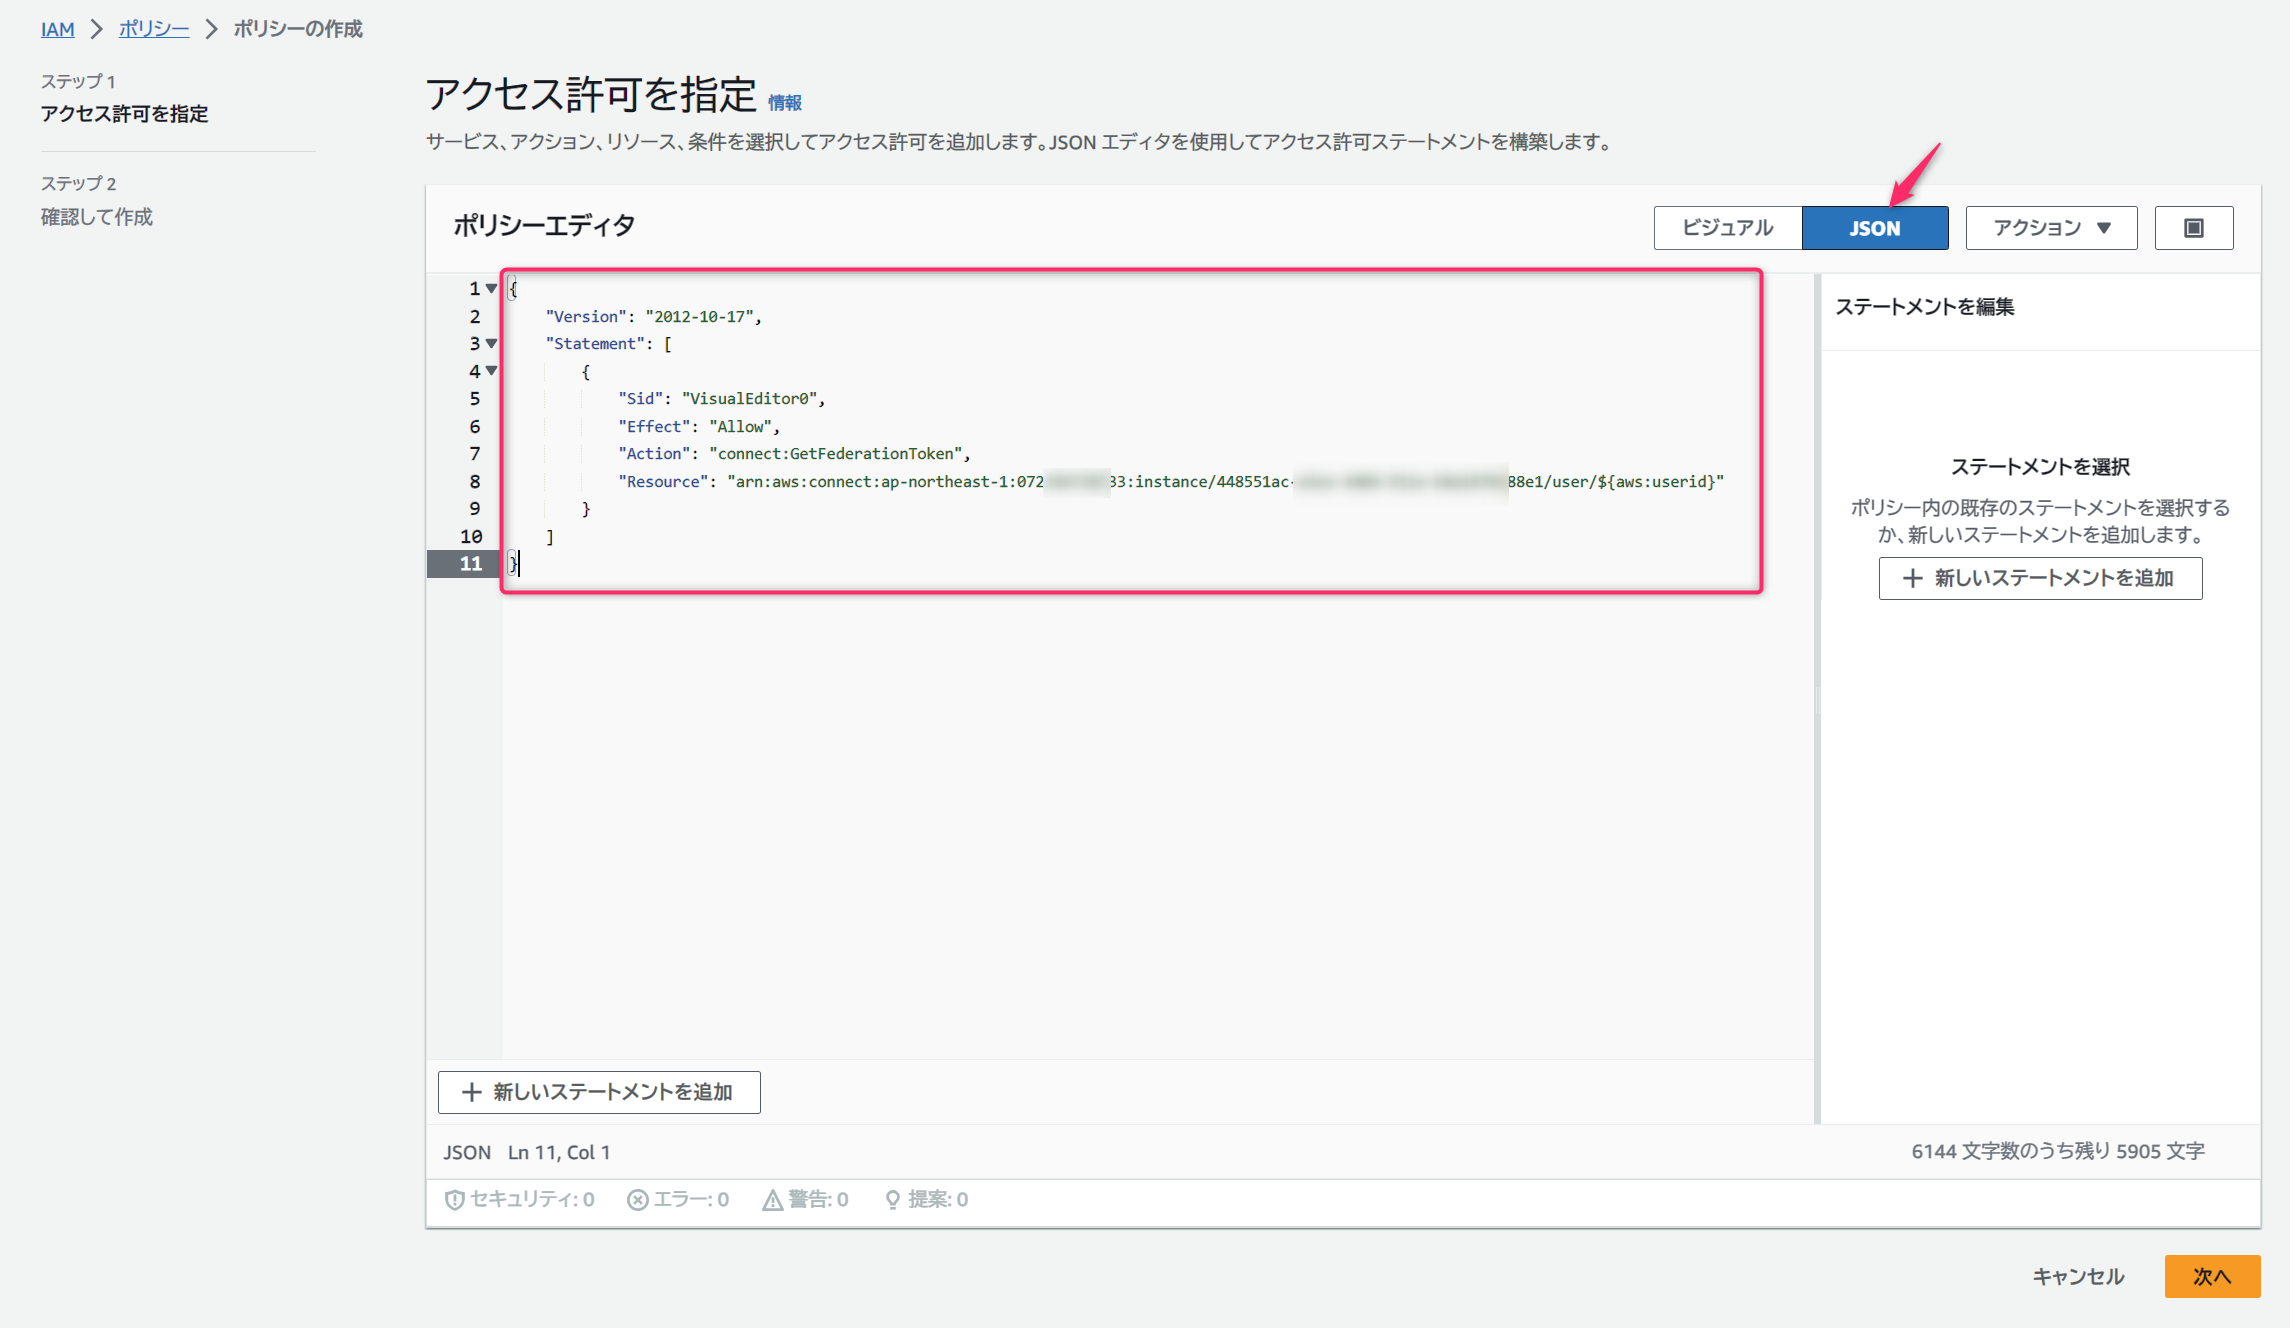
Task: Switch to the JSON editor tab
Action: point(1875,228)
